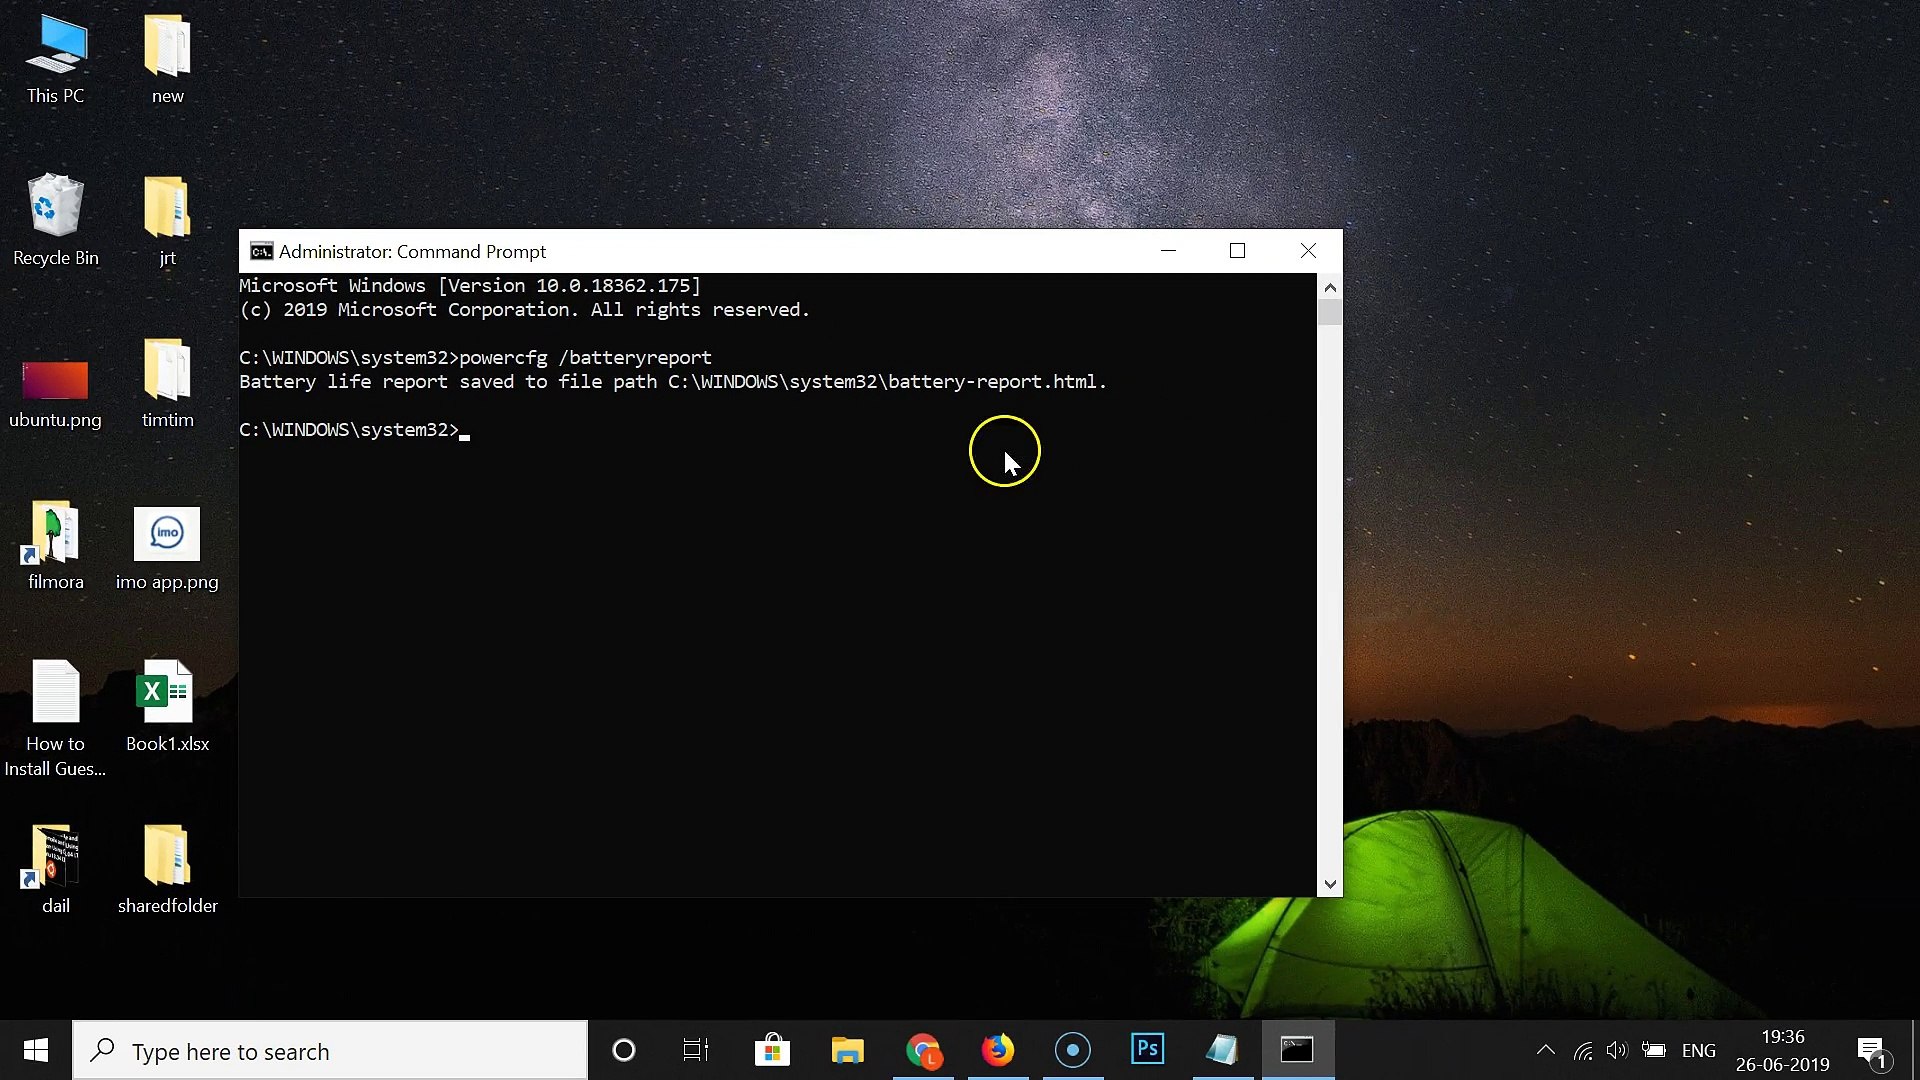Open the blue circle app in taskbar

[1073, 1050]
